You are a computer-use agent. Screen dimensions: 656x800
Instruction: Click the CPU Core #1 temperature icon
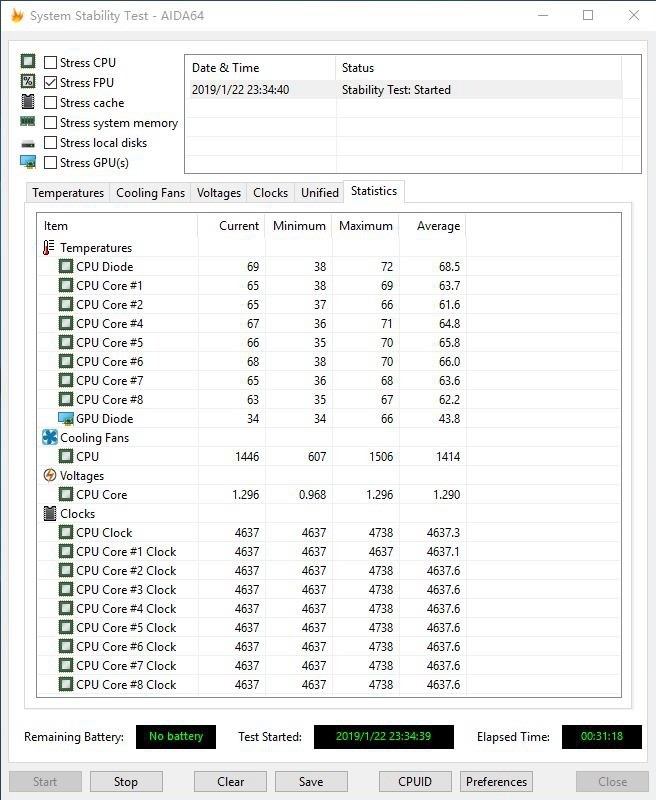[66, 285]
